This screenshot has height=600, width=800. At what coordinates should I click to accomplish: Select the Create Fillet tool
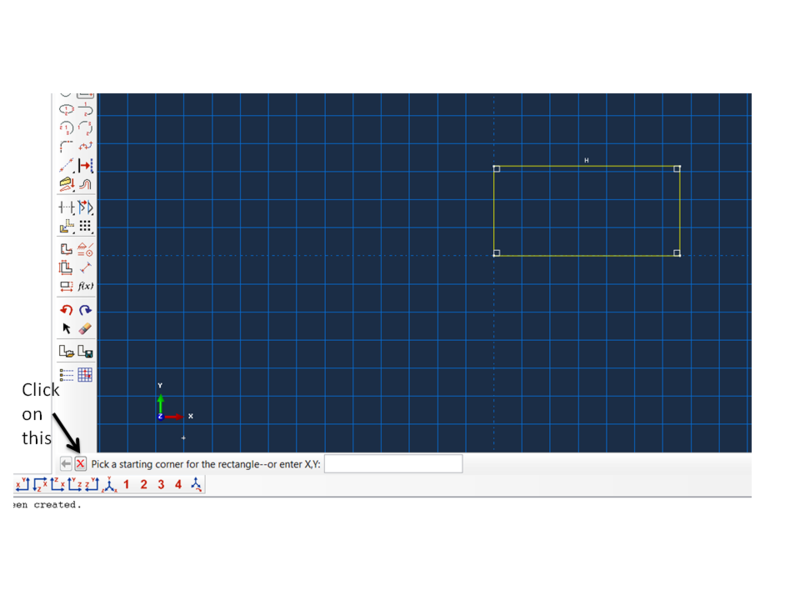coord(65,148)
